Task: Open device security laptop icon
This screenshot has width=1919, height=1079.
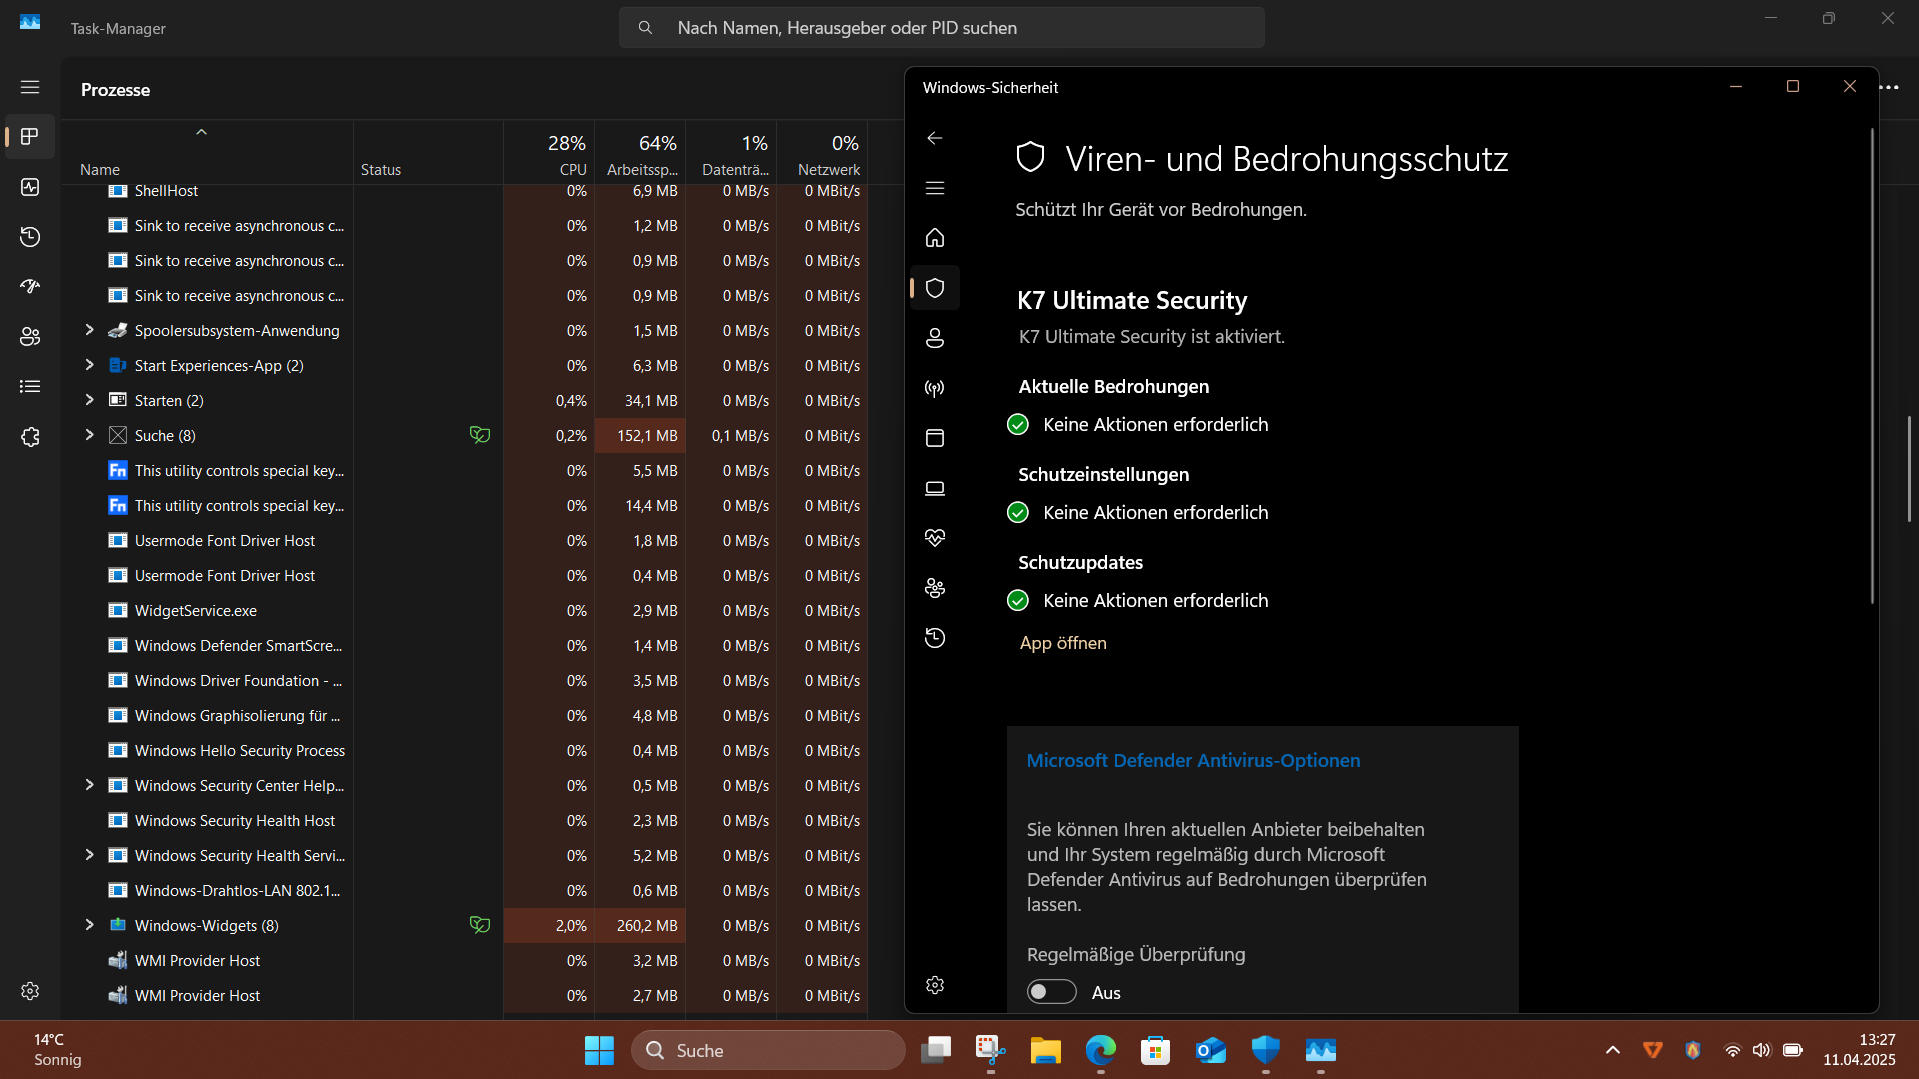Action: tap(935, 488)
